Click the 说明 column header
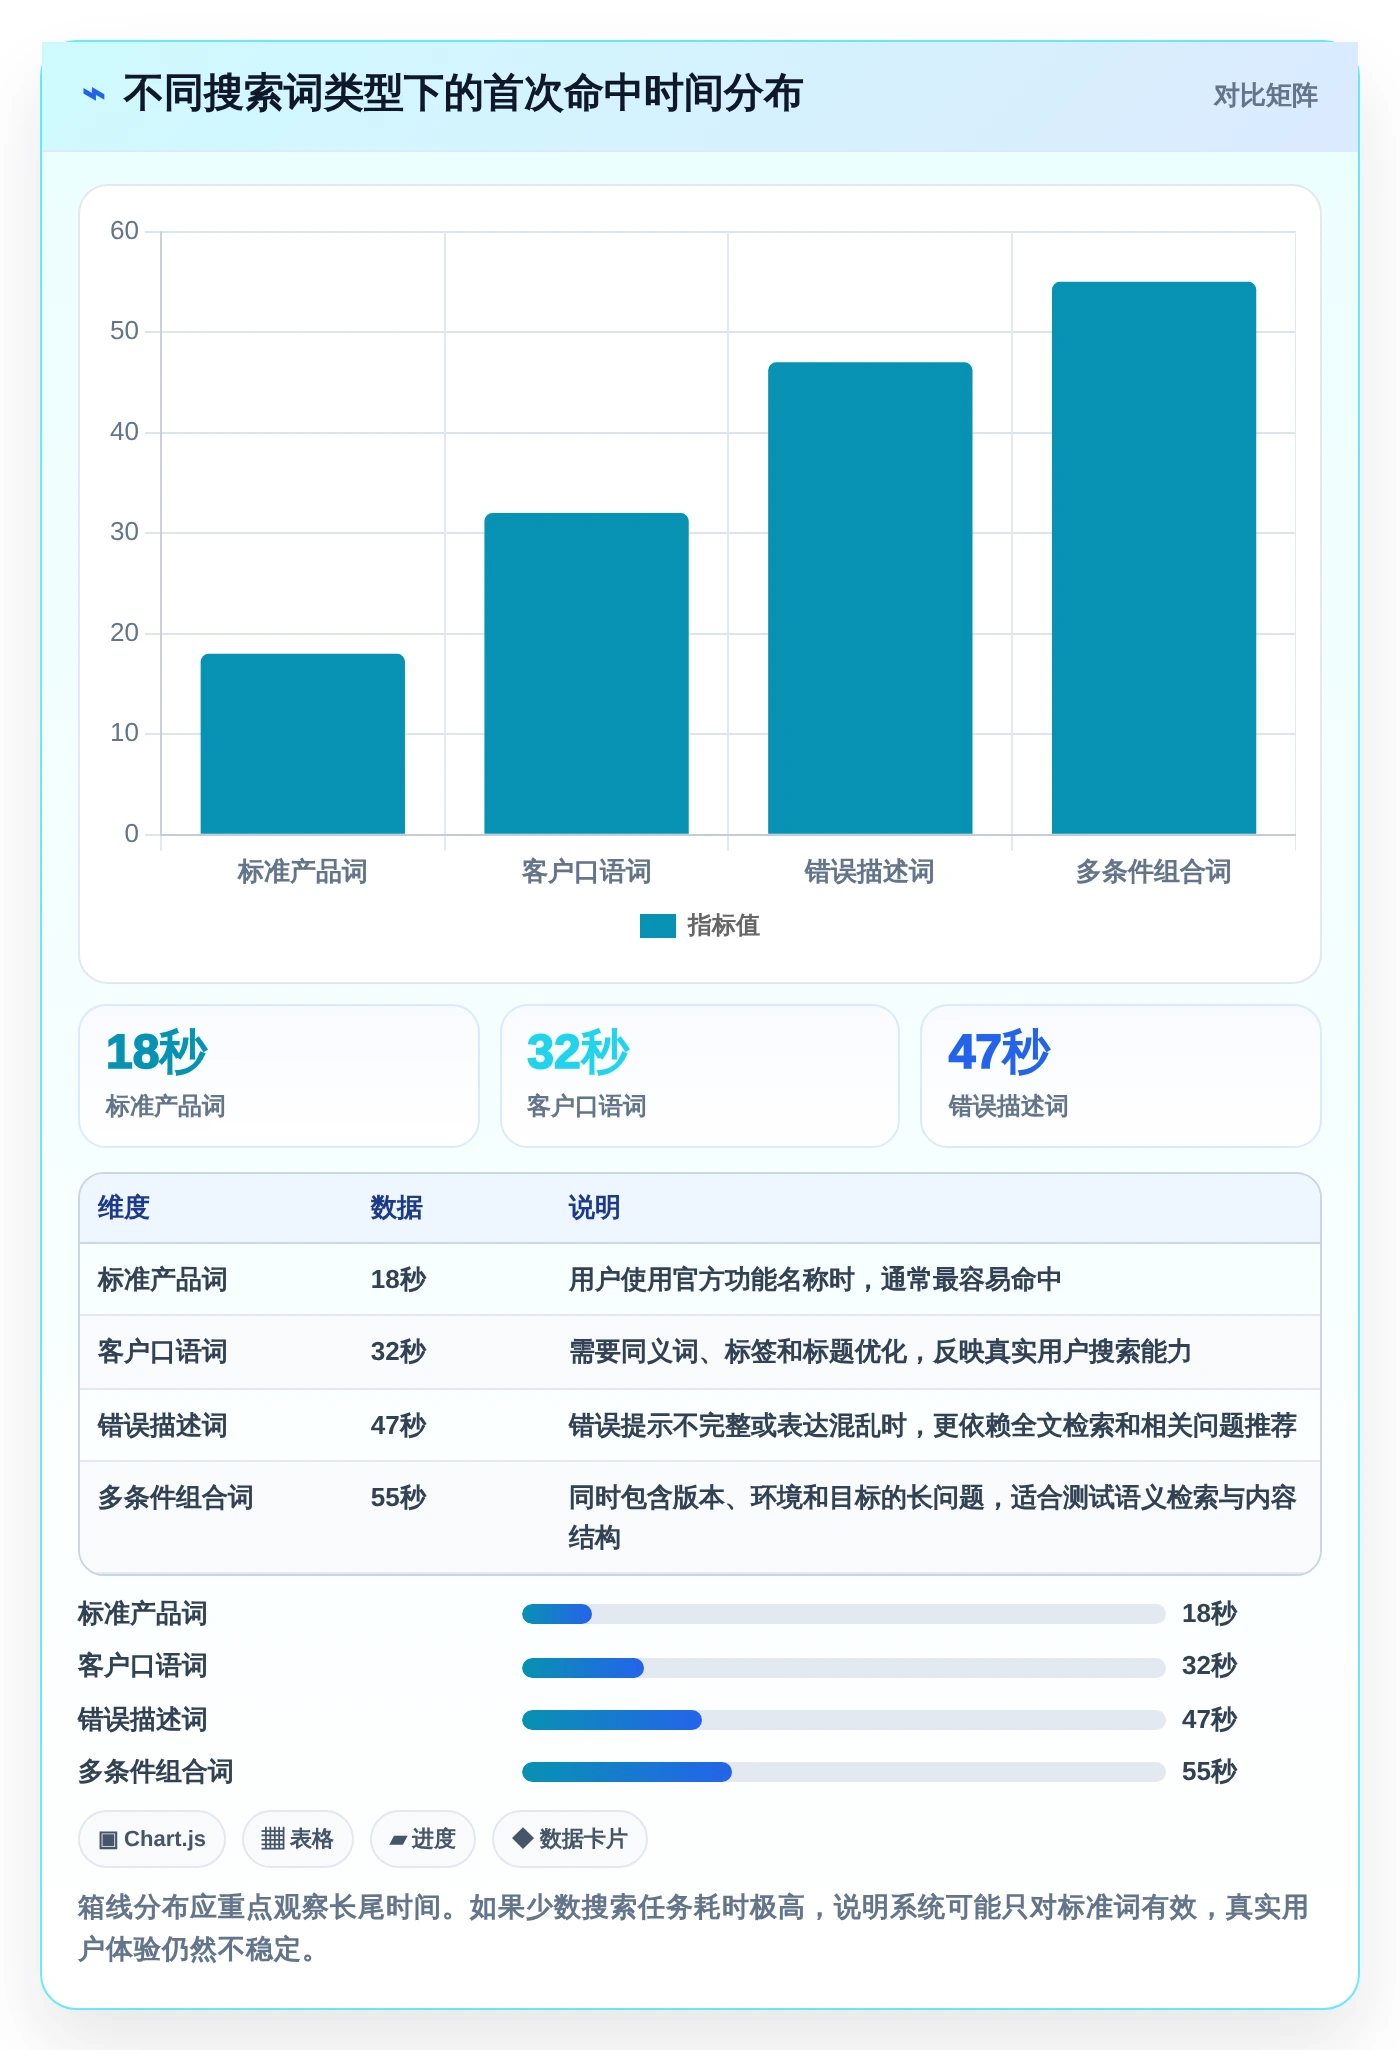This screenshot has width=1400, height=2050. [595, 1208]
